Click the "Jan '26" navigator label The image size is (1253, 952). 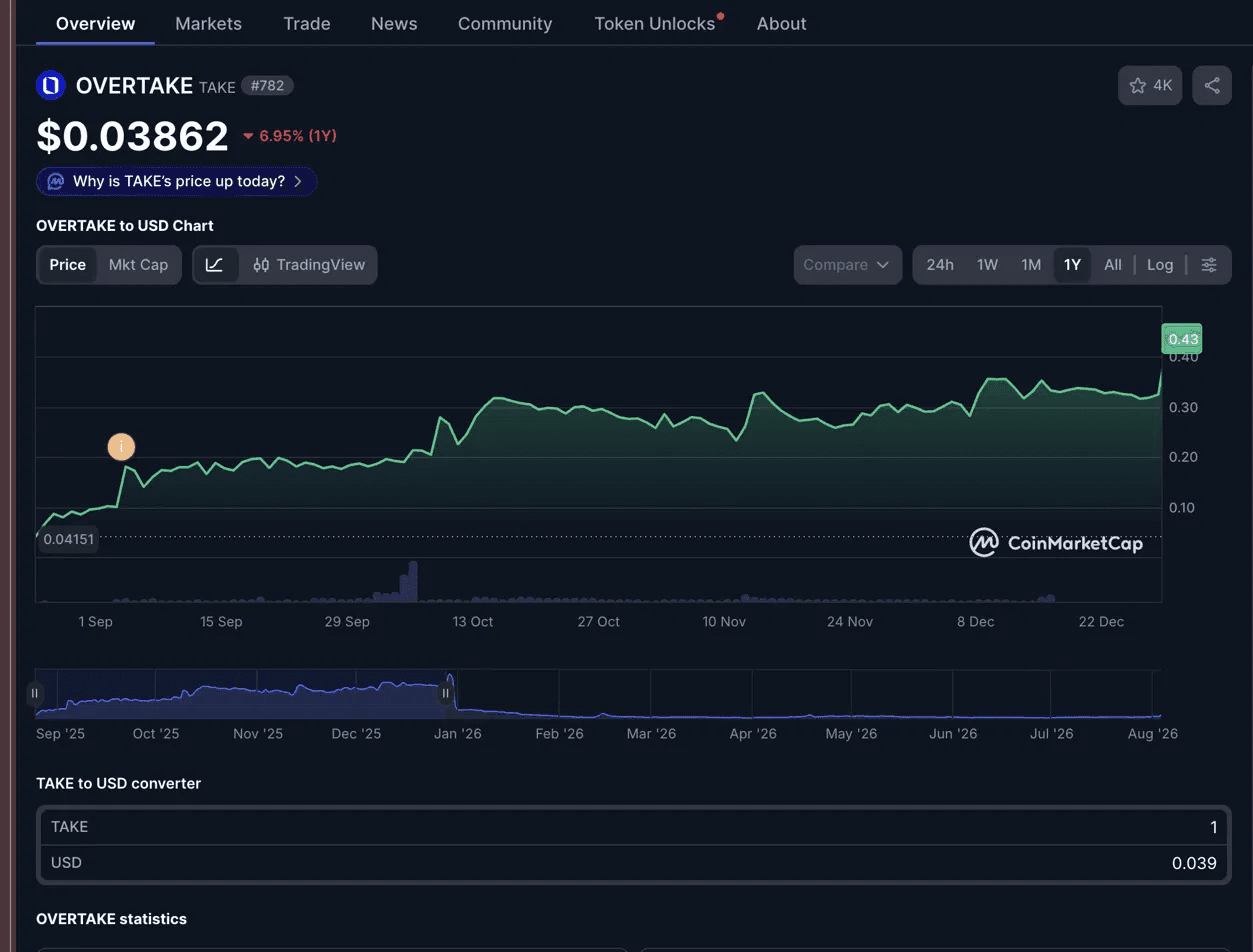click(458, 734)
